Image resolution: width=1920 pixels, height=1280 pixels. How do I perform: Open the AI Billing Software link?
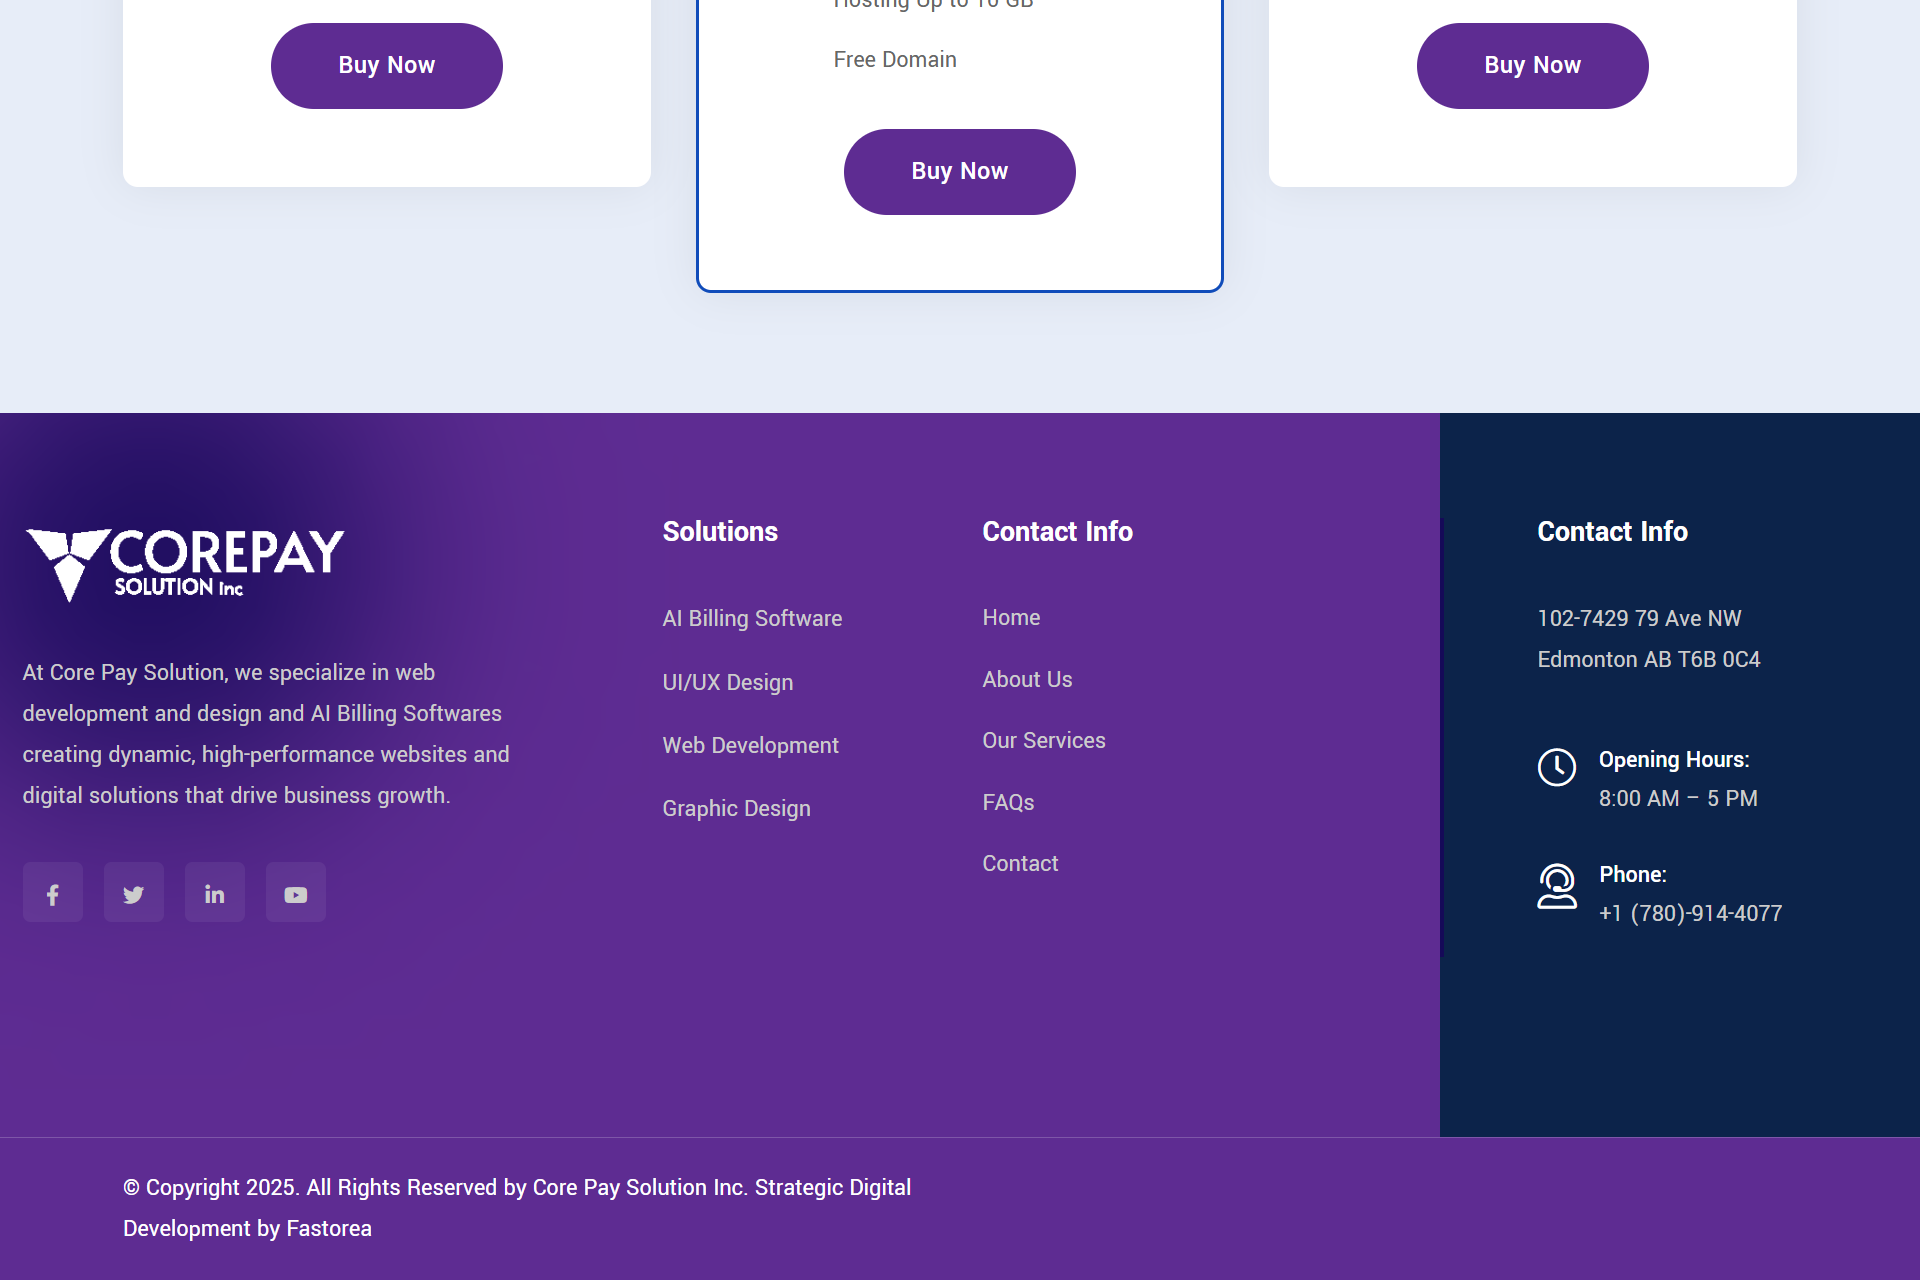pos(752,618)
